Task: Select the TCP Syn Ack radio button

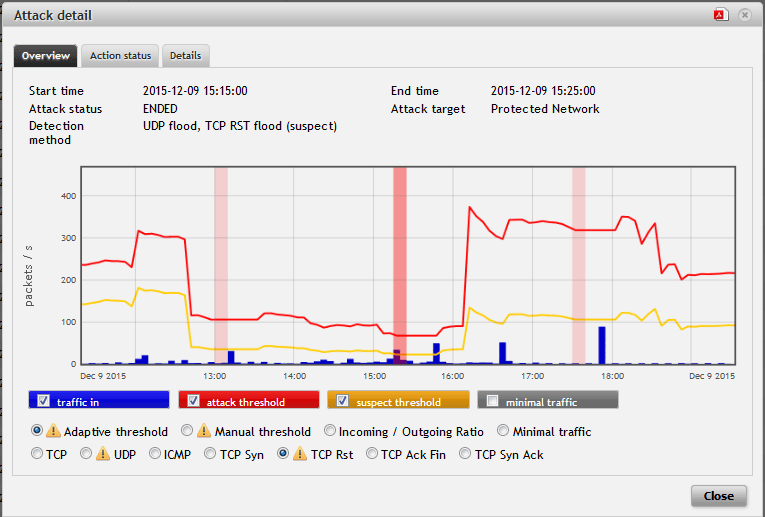Action: click(x=465, y=454)
